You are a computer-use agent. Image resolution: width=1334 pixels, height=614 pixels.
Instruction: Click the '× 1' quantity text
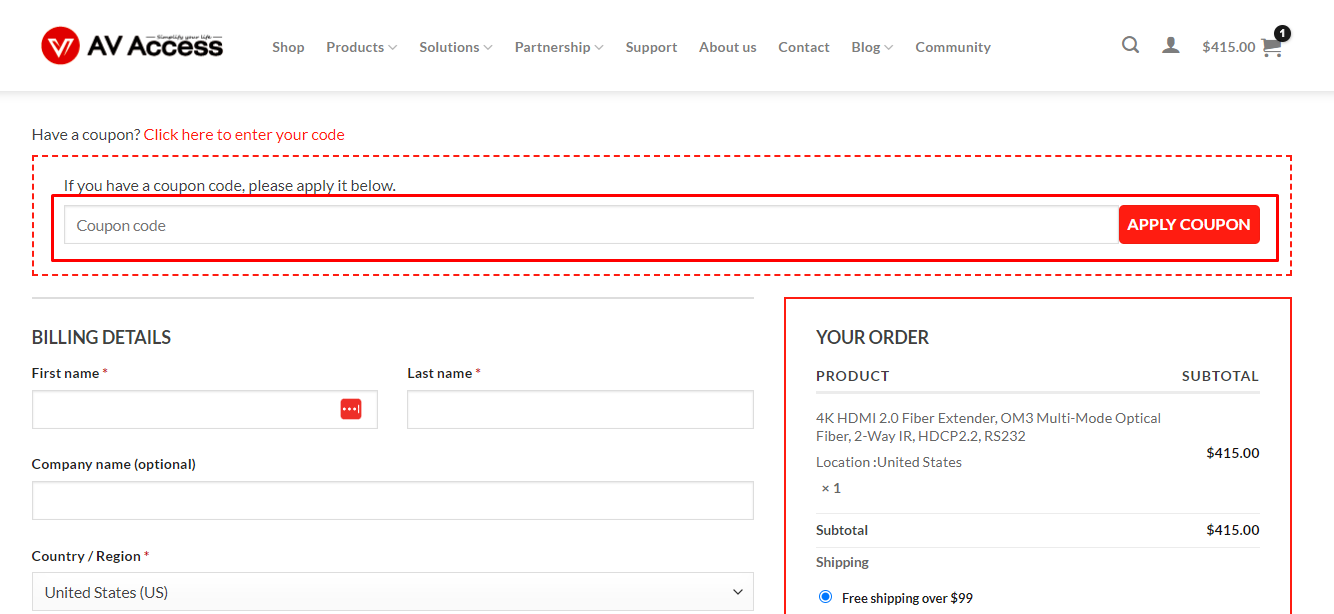click(x=831, y=488)
